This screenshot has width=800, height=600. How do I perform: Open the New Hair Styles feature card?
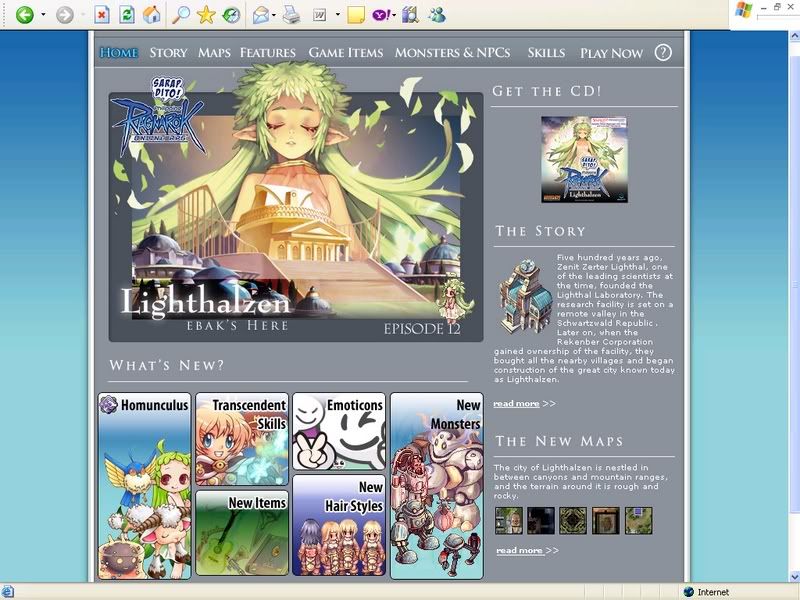pos(339,526)
